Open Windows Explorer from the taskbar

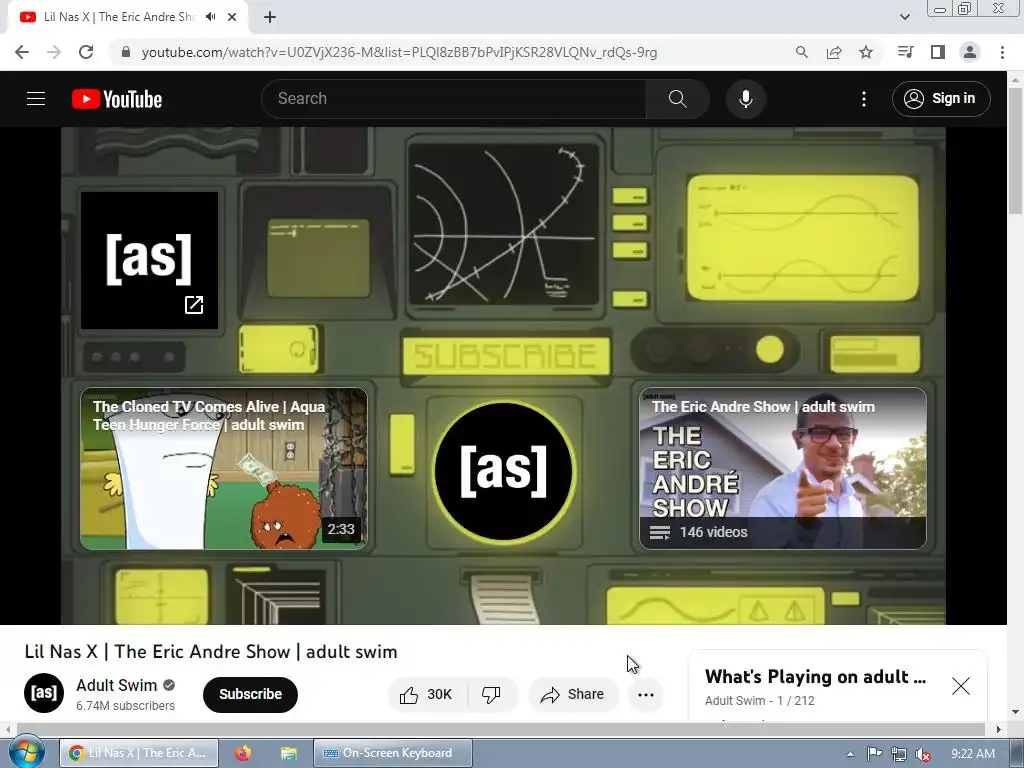point(289,753)
